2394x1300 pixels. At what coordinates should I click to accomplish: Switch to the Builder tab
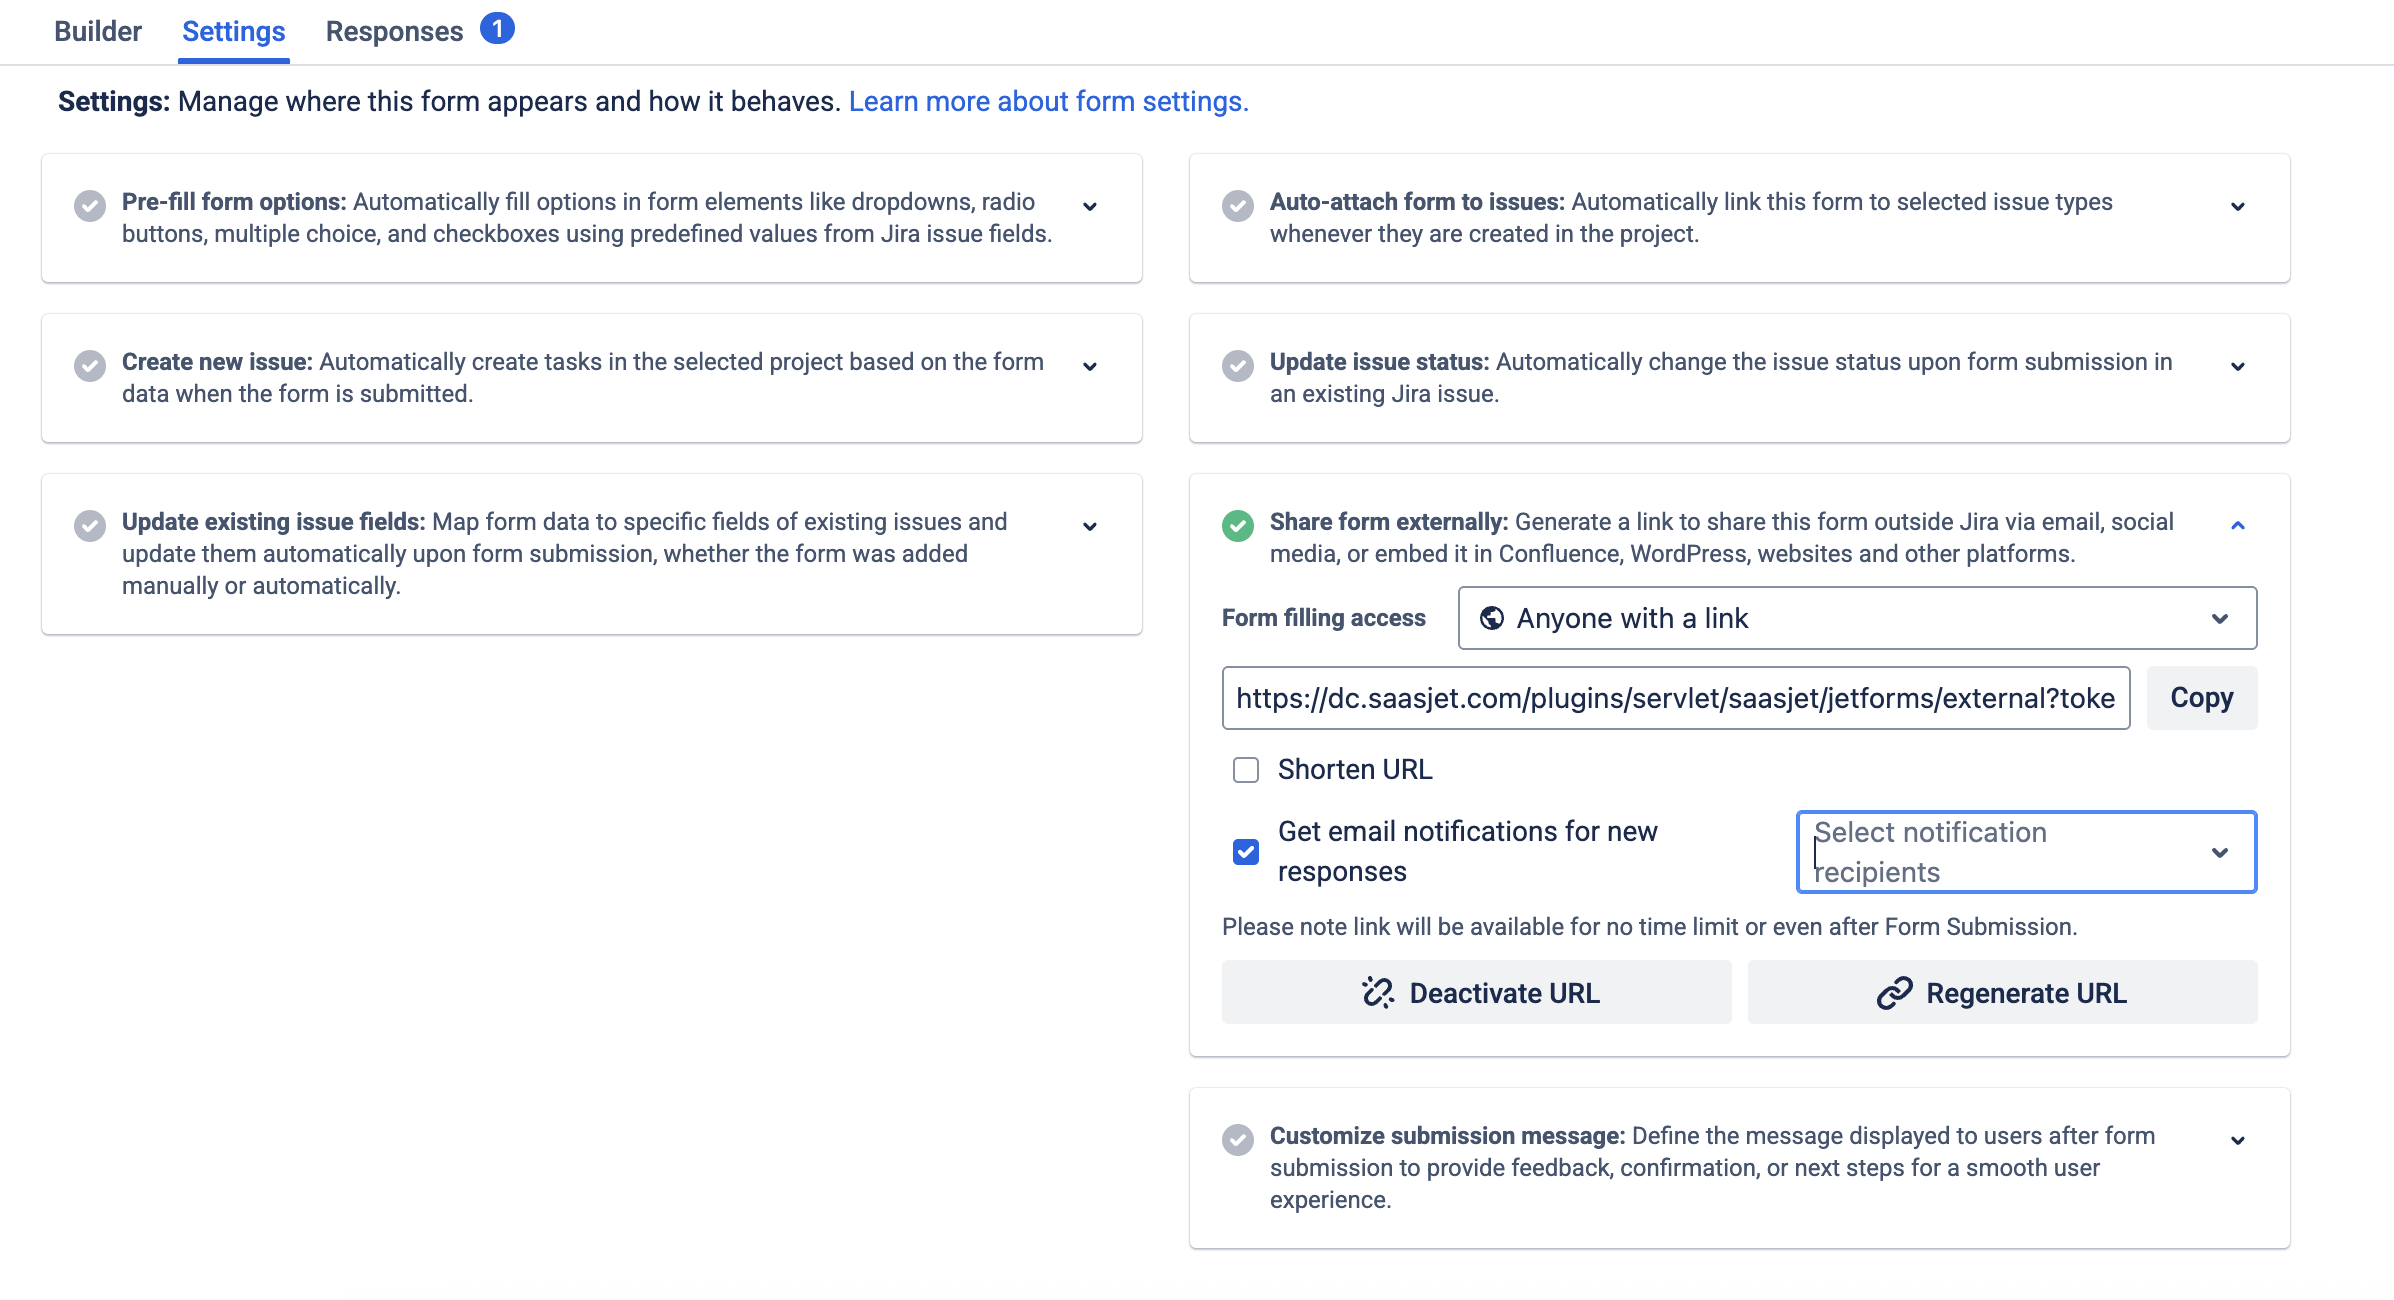tap(98, 31)
